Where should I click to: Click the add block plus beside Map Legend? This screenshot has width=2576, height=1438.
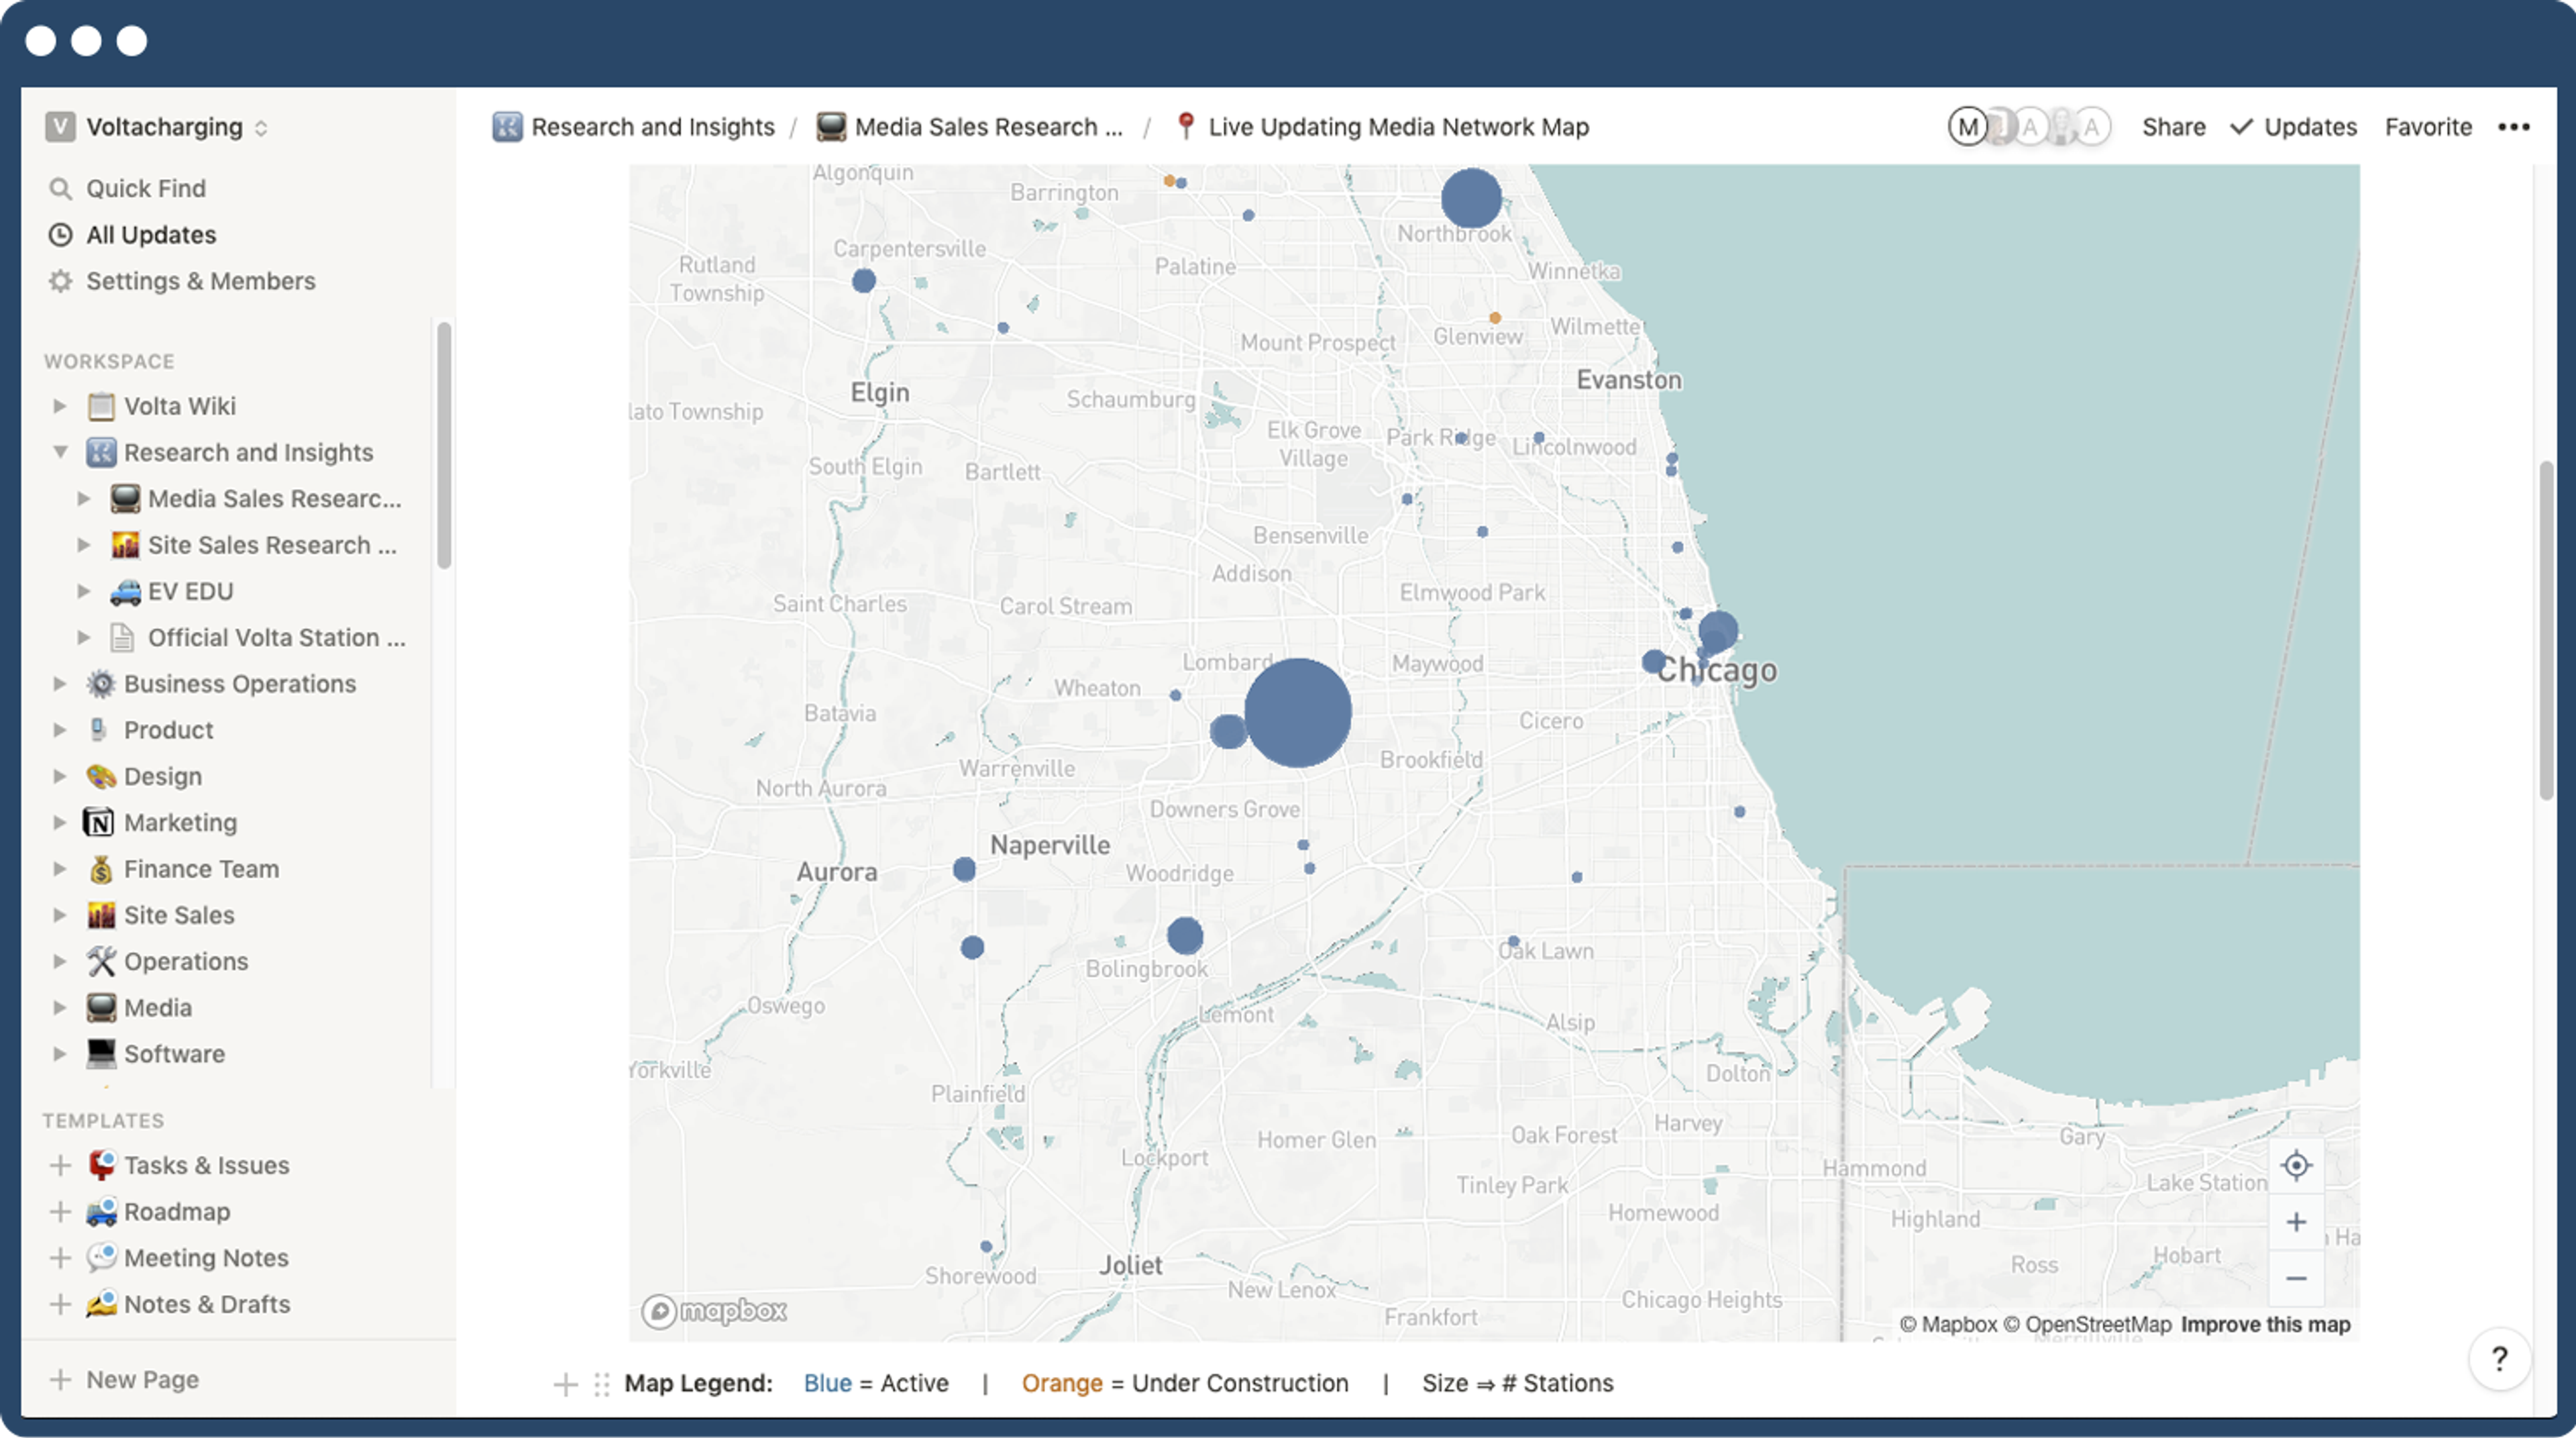[x=566, y=1384]
